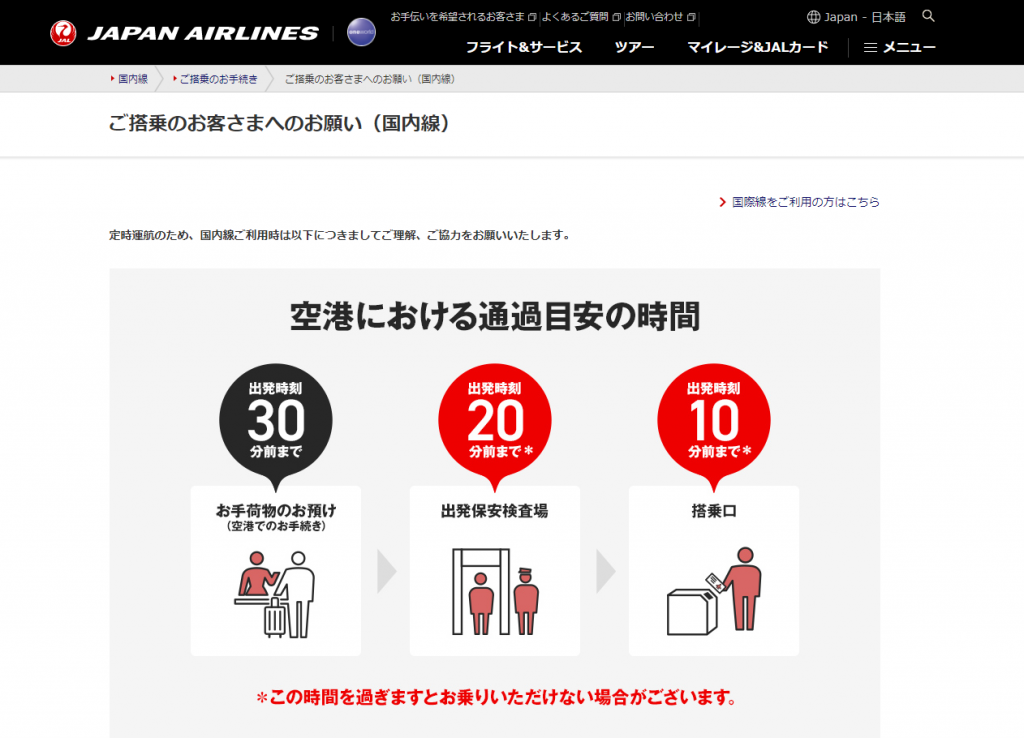The image size is (1024, 738).
Task: Open the マイレージ&JALカード menu
Action: pyautogui.click(x=758, y=47)
